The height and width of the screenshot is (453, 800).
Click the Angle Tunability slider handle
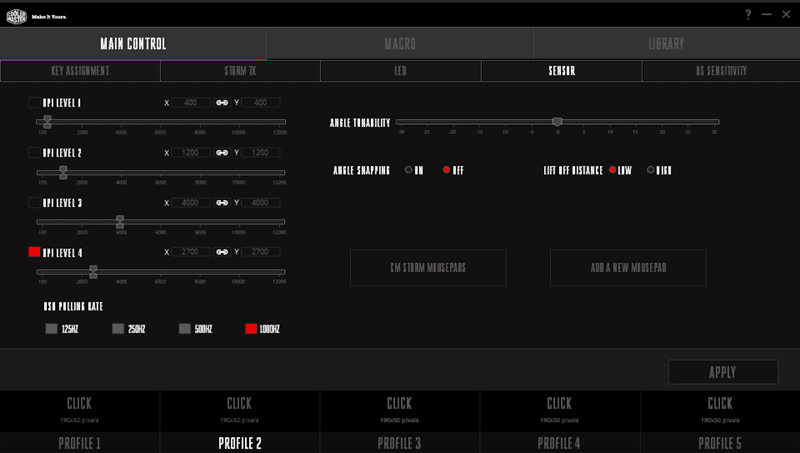[557, 122]
